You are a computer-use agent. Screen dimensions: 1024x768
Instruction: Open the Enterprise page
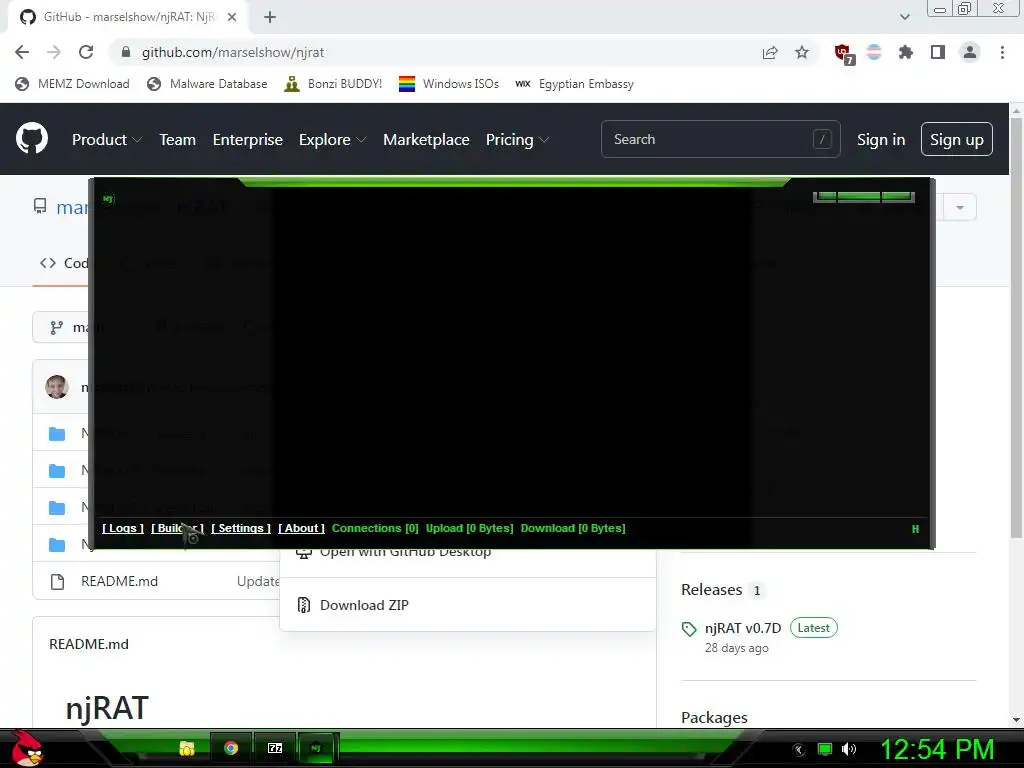(248, 140)
